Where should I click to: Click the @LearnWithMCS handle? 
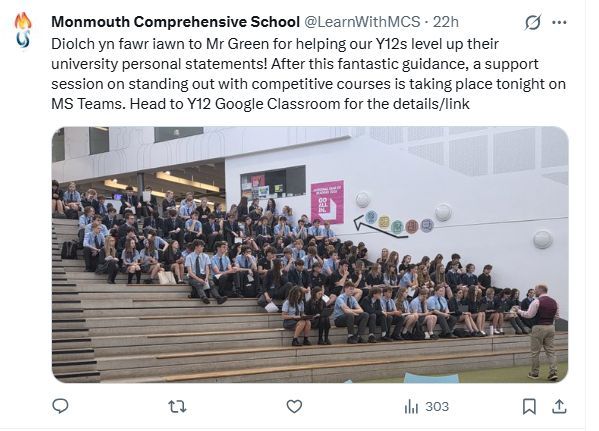tap(362, 22)
